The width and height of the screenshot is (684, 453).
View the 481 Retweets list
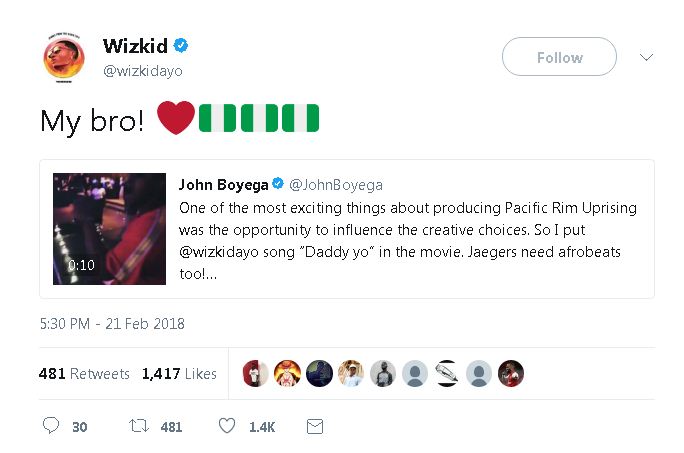click(x=84, y=374)
